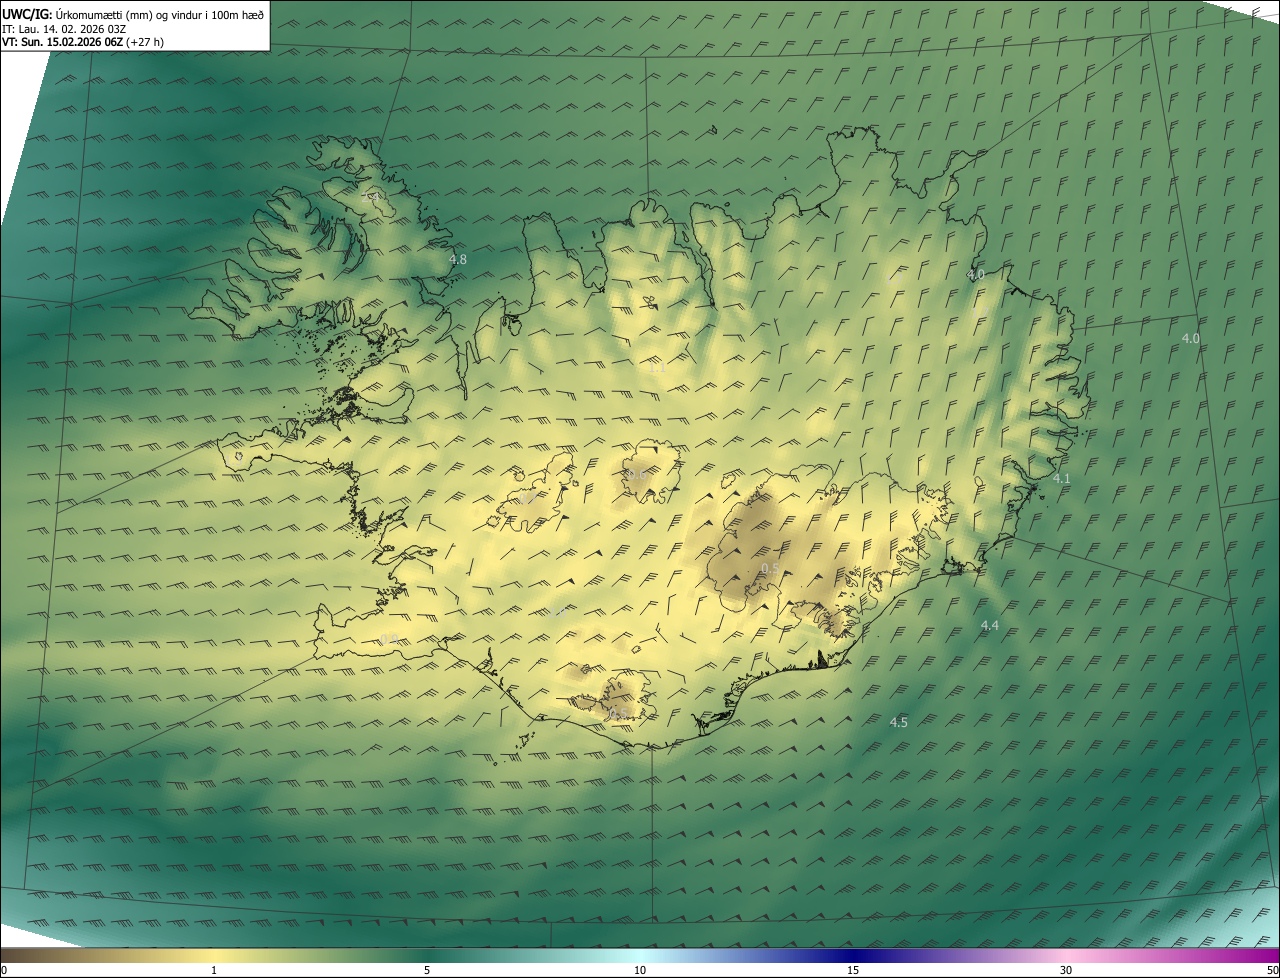Click the '10' tick on the color scale

click(x=640, y=971)
